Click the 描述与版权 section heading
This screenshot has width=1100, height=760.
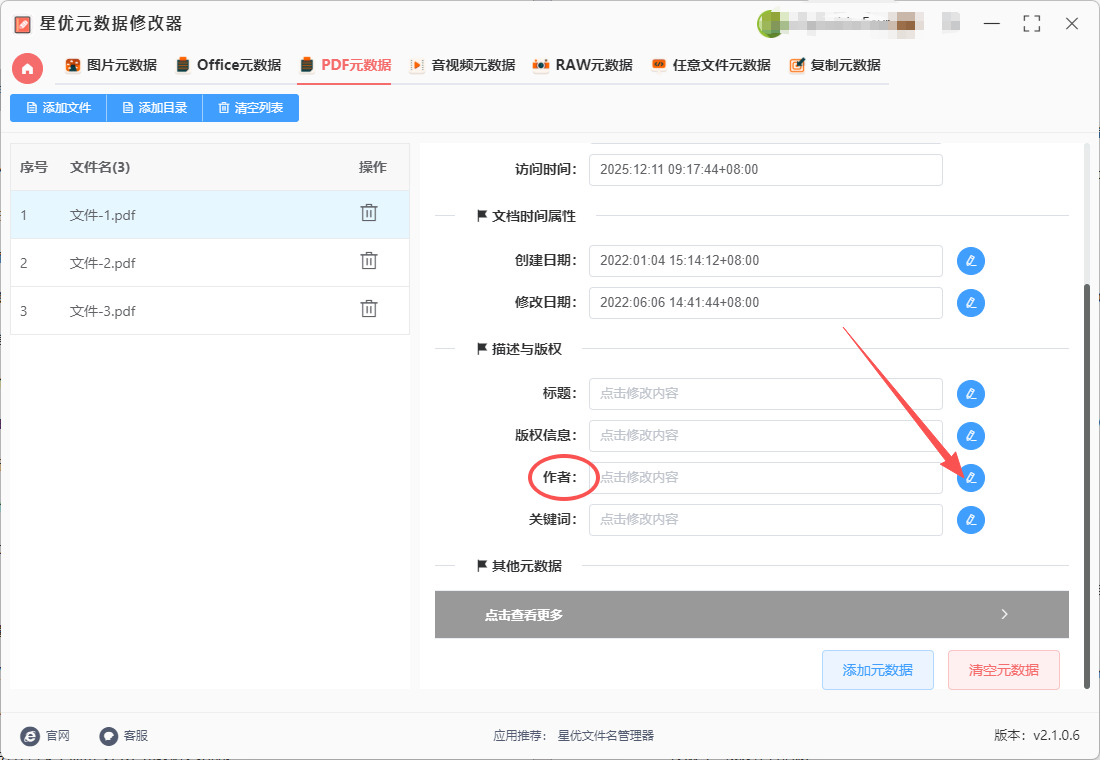pos(519,349)
